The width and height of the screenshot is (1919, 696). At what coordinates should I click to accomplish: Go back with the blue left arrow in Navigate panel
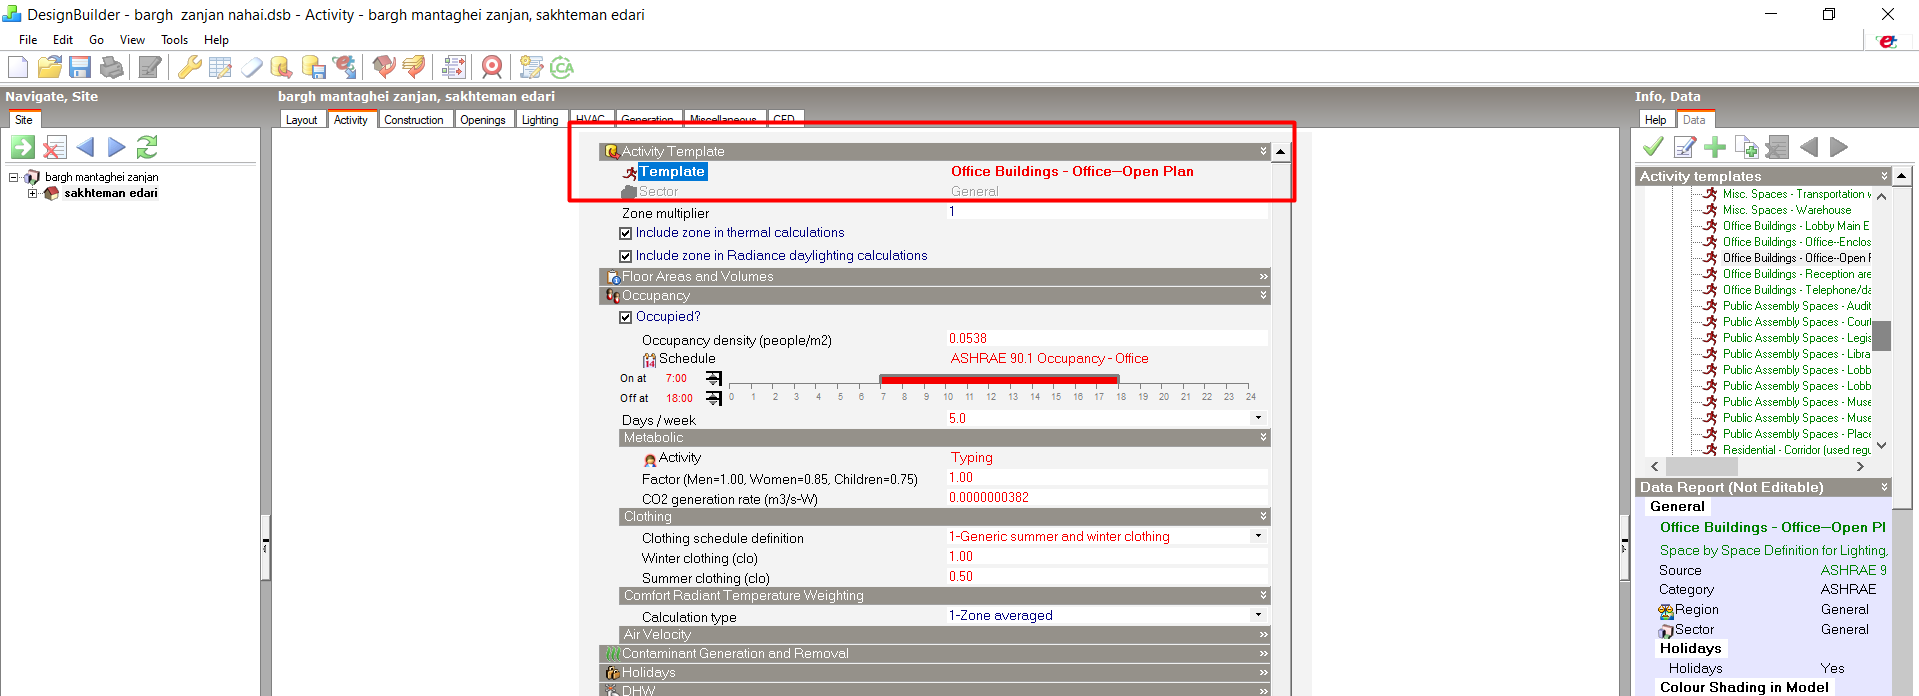coord(85,147)
